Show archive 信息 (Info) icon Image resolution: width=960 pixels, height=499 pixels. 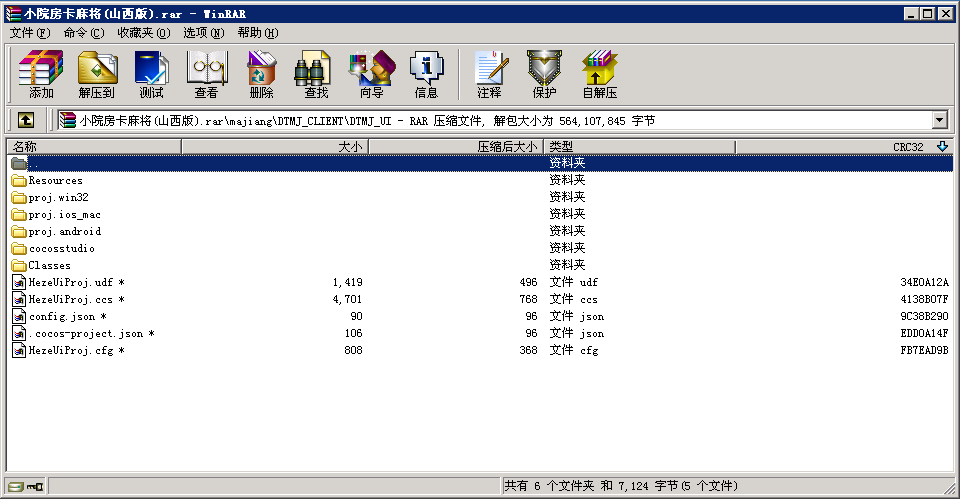click(426, 74)
